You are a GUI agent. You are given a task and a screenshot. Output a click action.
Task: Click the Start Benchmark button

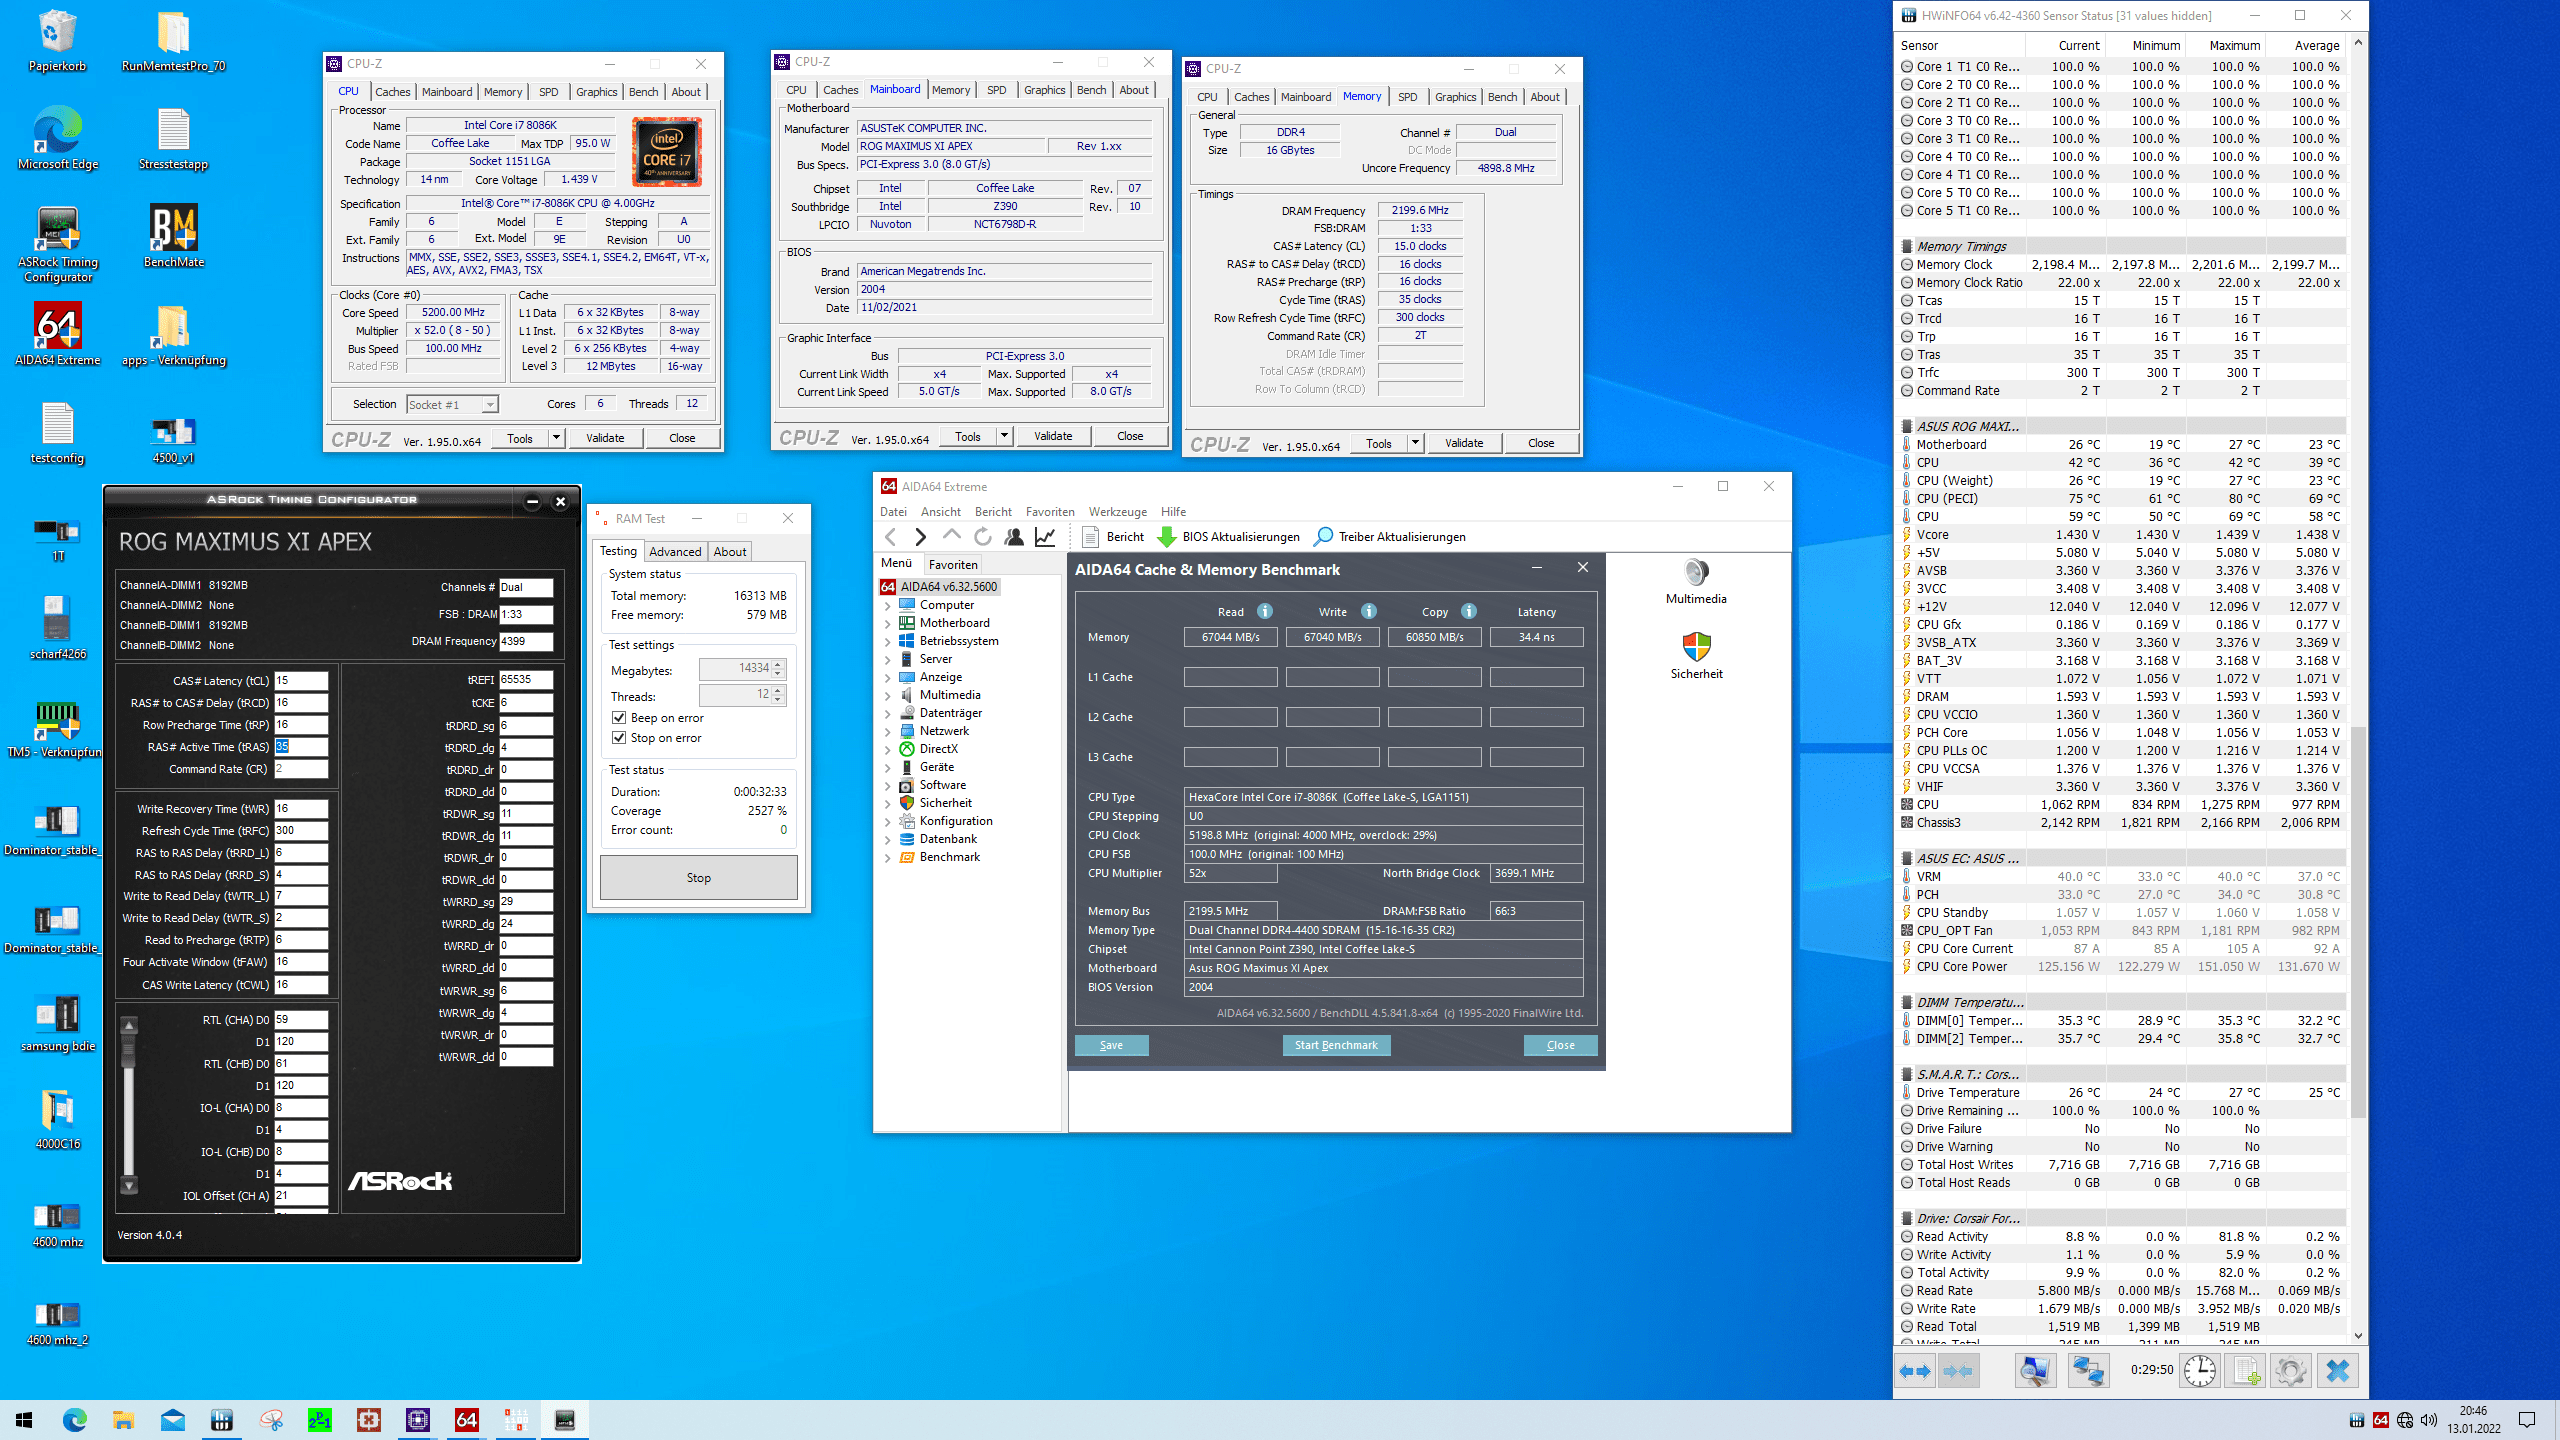(1335, 1045)
